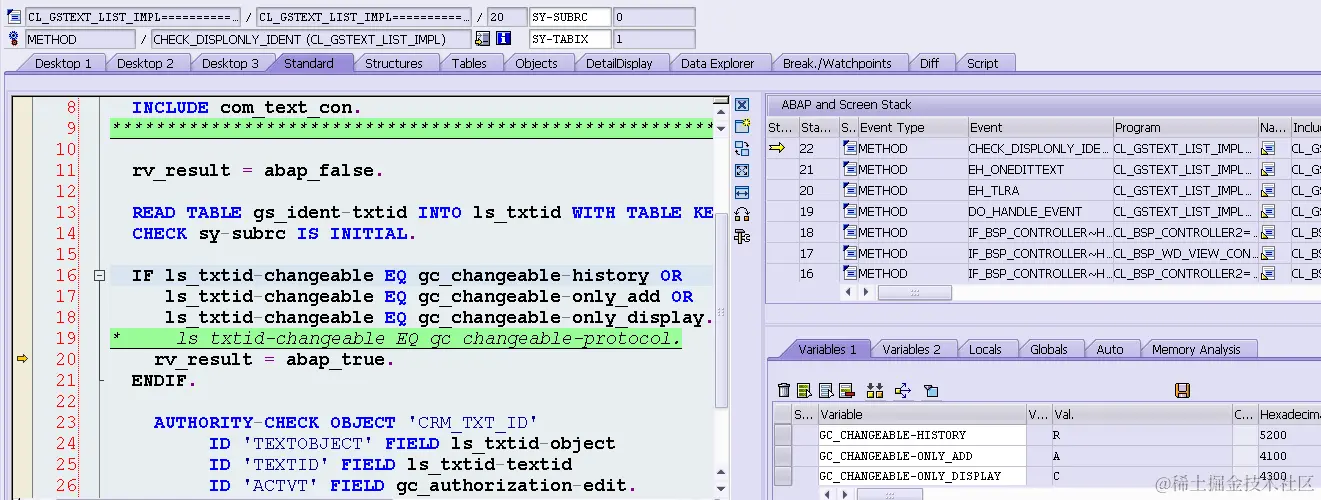Click the yellow arrow in stack level 22 row
This screenshot has height=500, width=1321.
pyautogui.click(x=777, y=148)
